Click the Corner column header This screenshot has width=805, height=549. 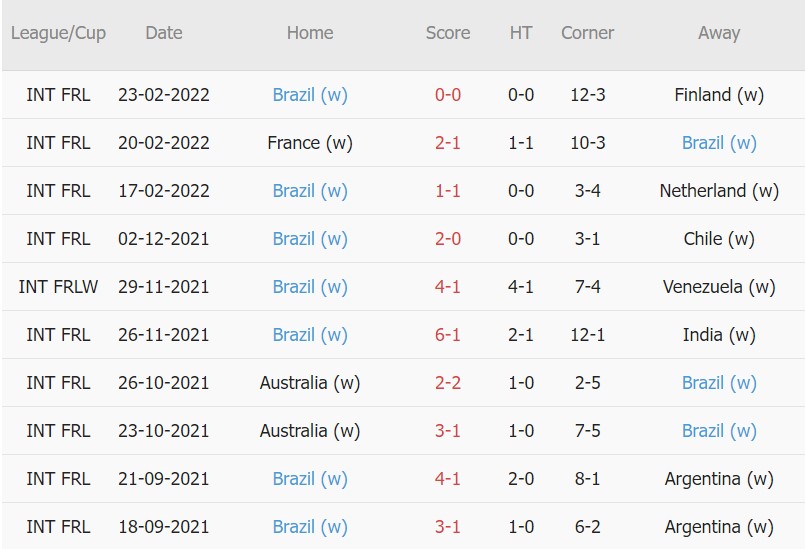tap(588, 33)
